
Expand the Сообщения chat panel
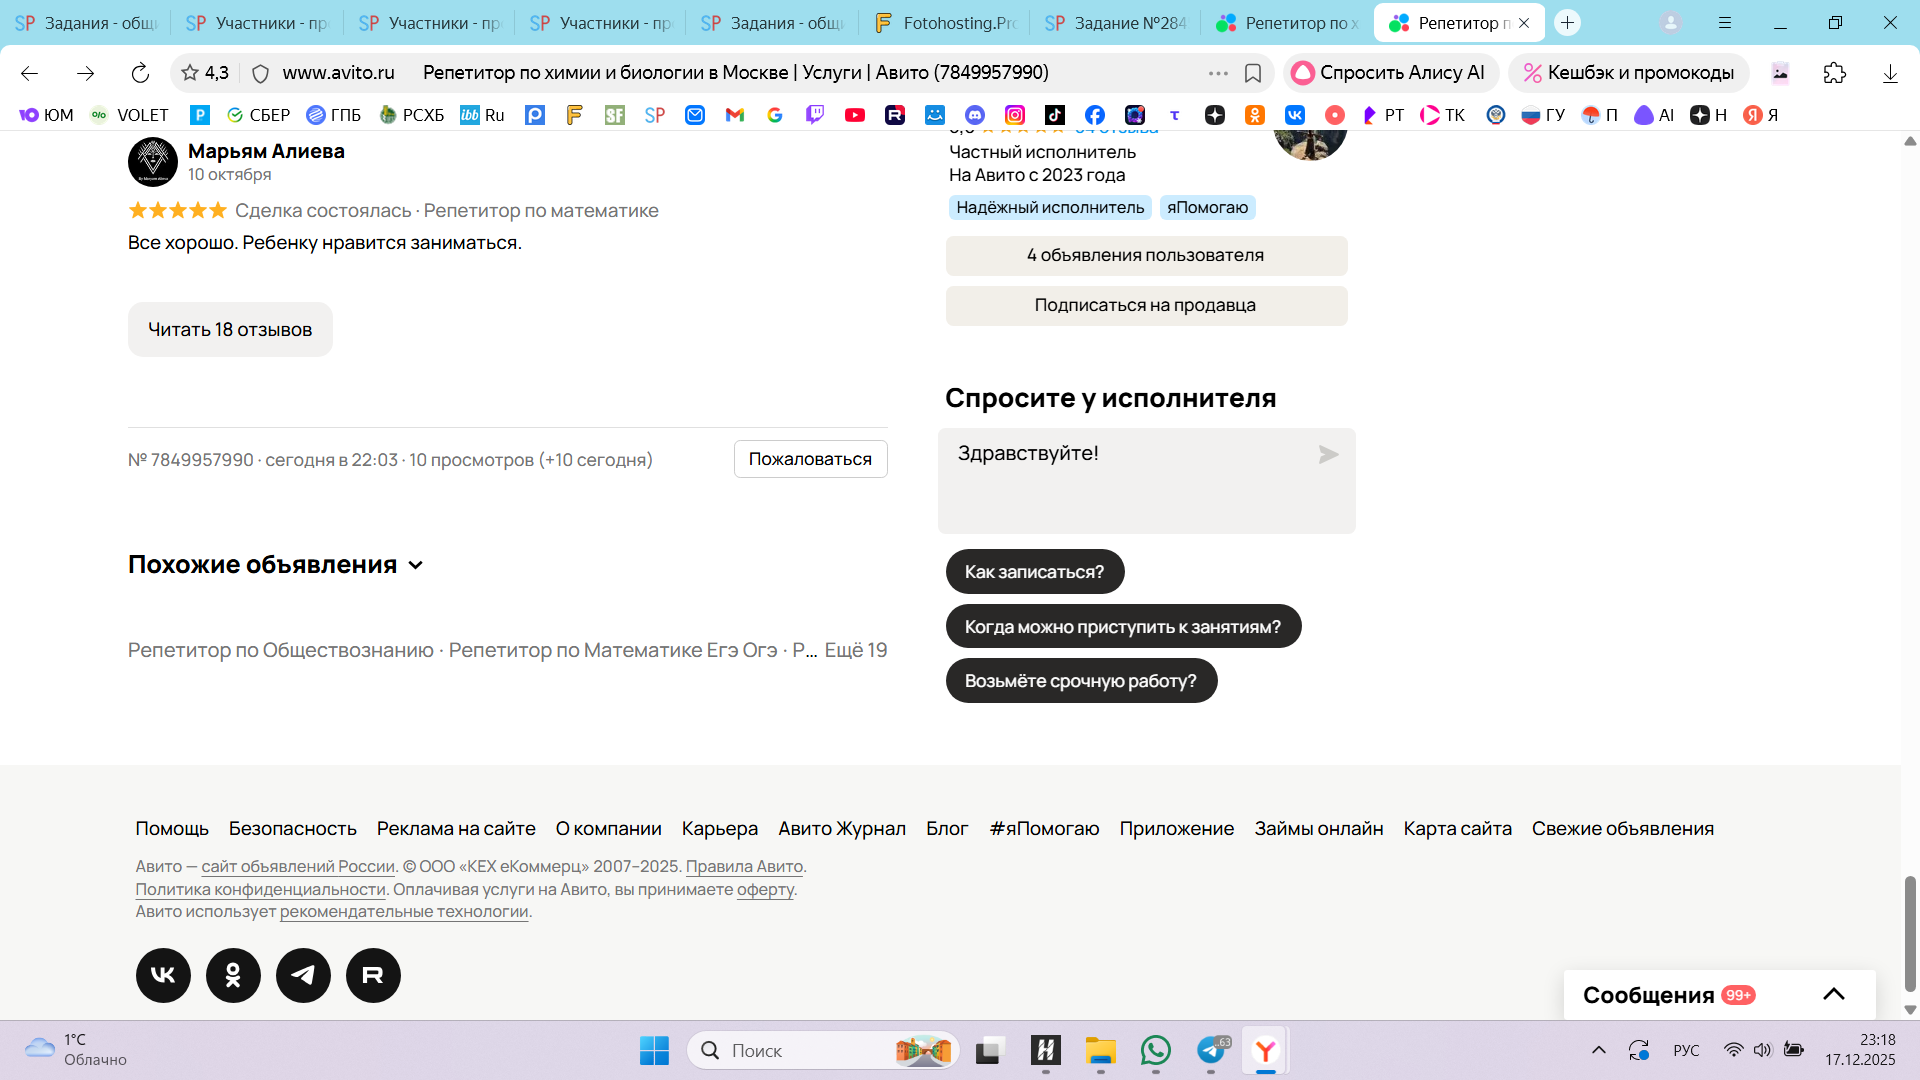(x=1833, y=994)
